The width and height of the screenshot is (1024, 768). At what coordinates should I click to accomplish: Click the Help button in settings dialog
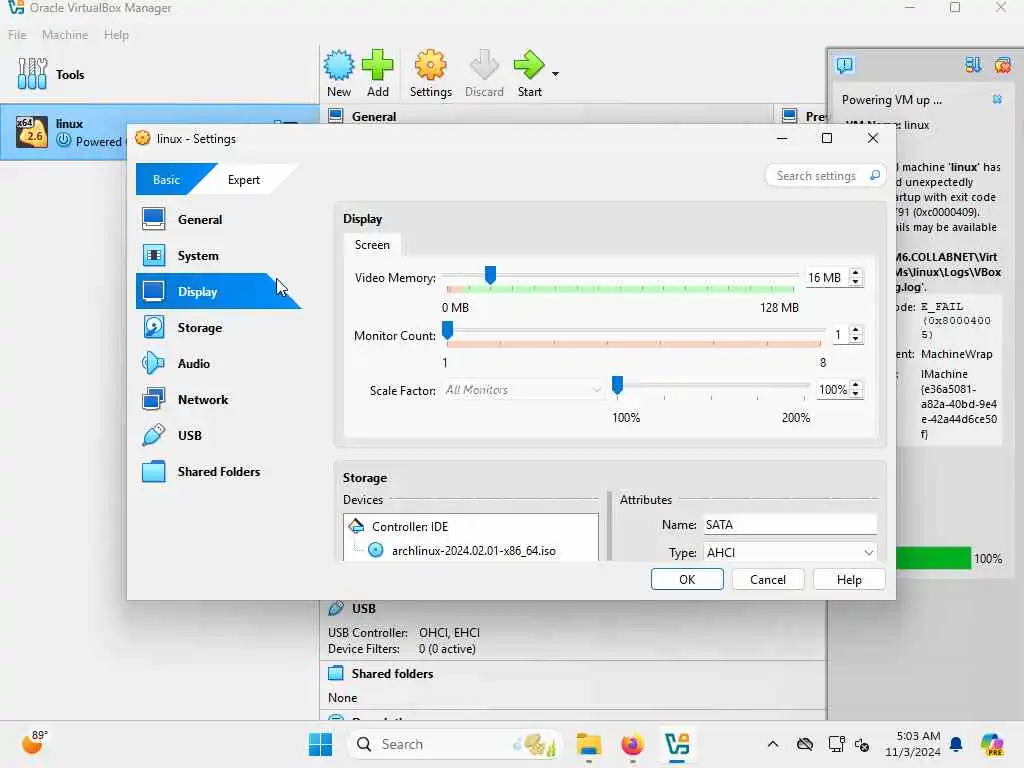click(849, 579)
